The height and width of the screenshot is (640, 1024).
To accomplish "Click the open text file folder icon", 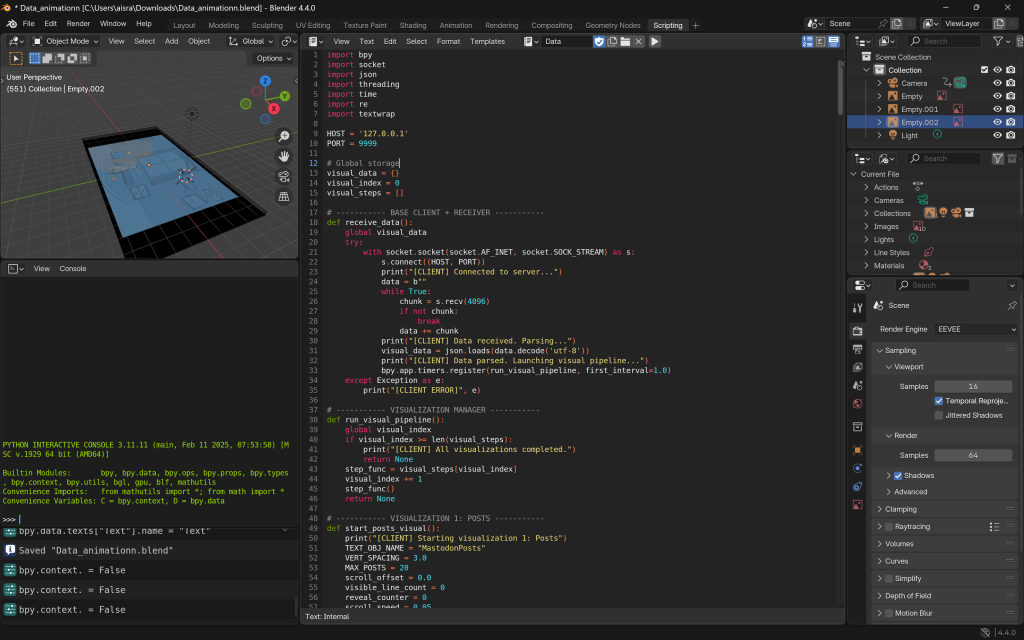I will pos(625,41).
